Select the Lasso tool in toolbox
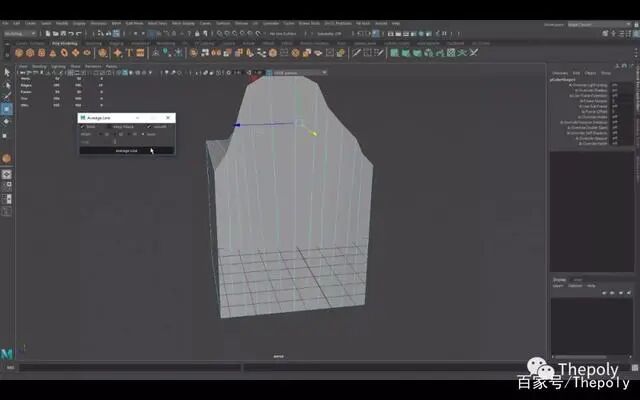640x400 pixels. (x=7, y=85)
